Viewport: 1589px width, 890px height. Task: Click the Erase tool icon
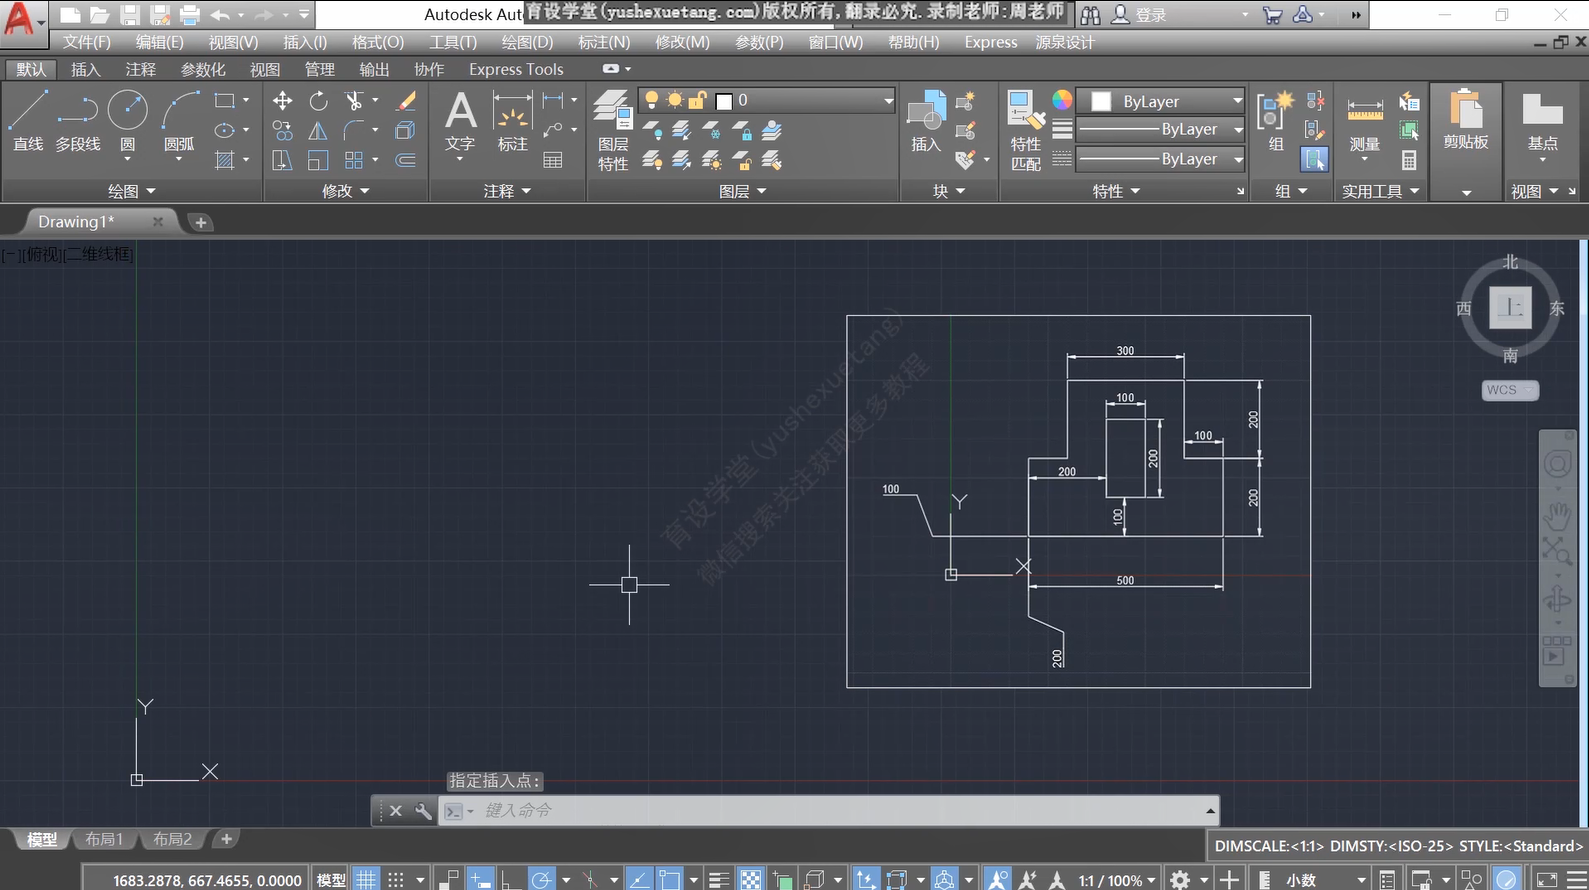[x=406, y=101]
